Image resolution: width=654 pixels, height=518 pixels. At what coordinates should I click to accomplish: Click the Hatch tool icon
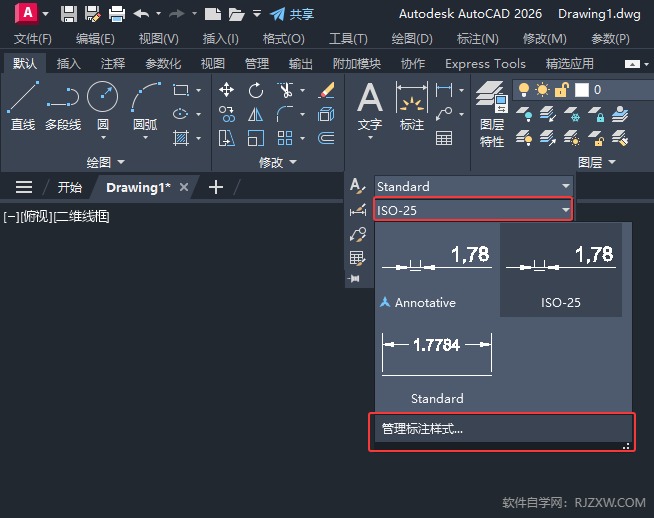pyautogui.click(x=181, y=138)
